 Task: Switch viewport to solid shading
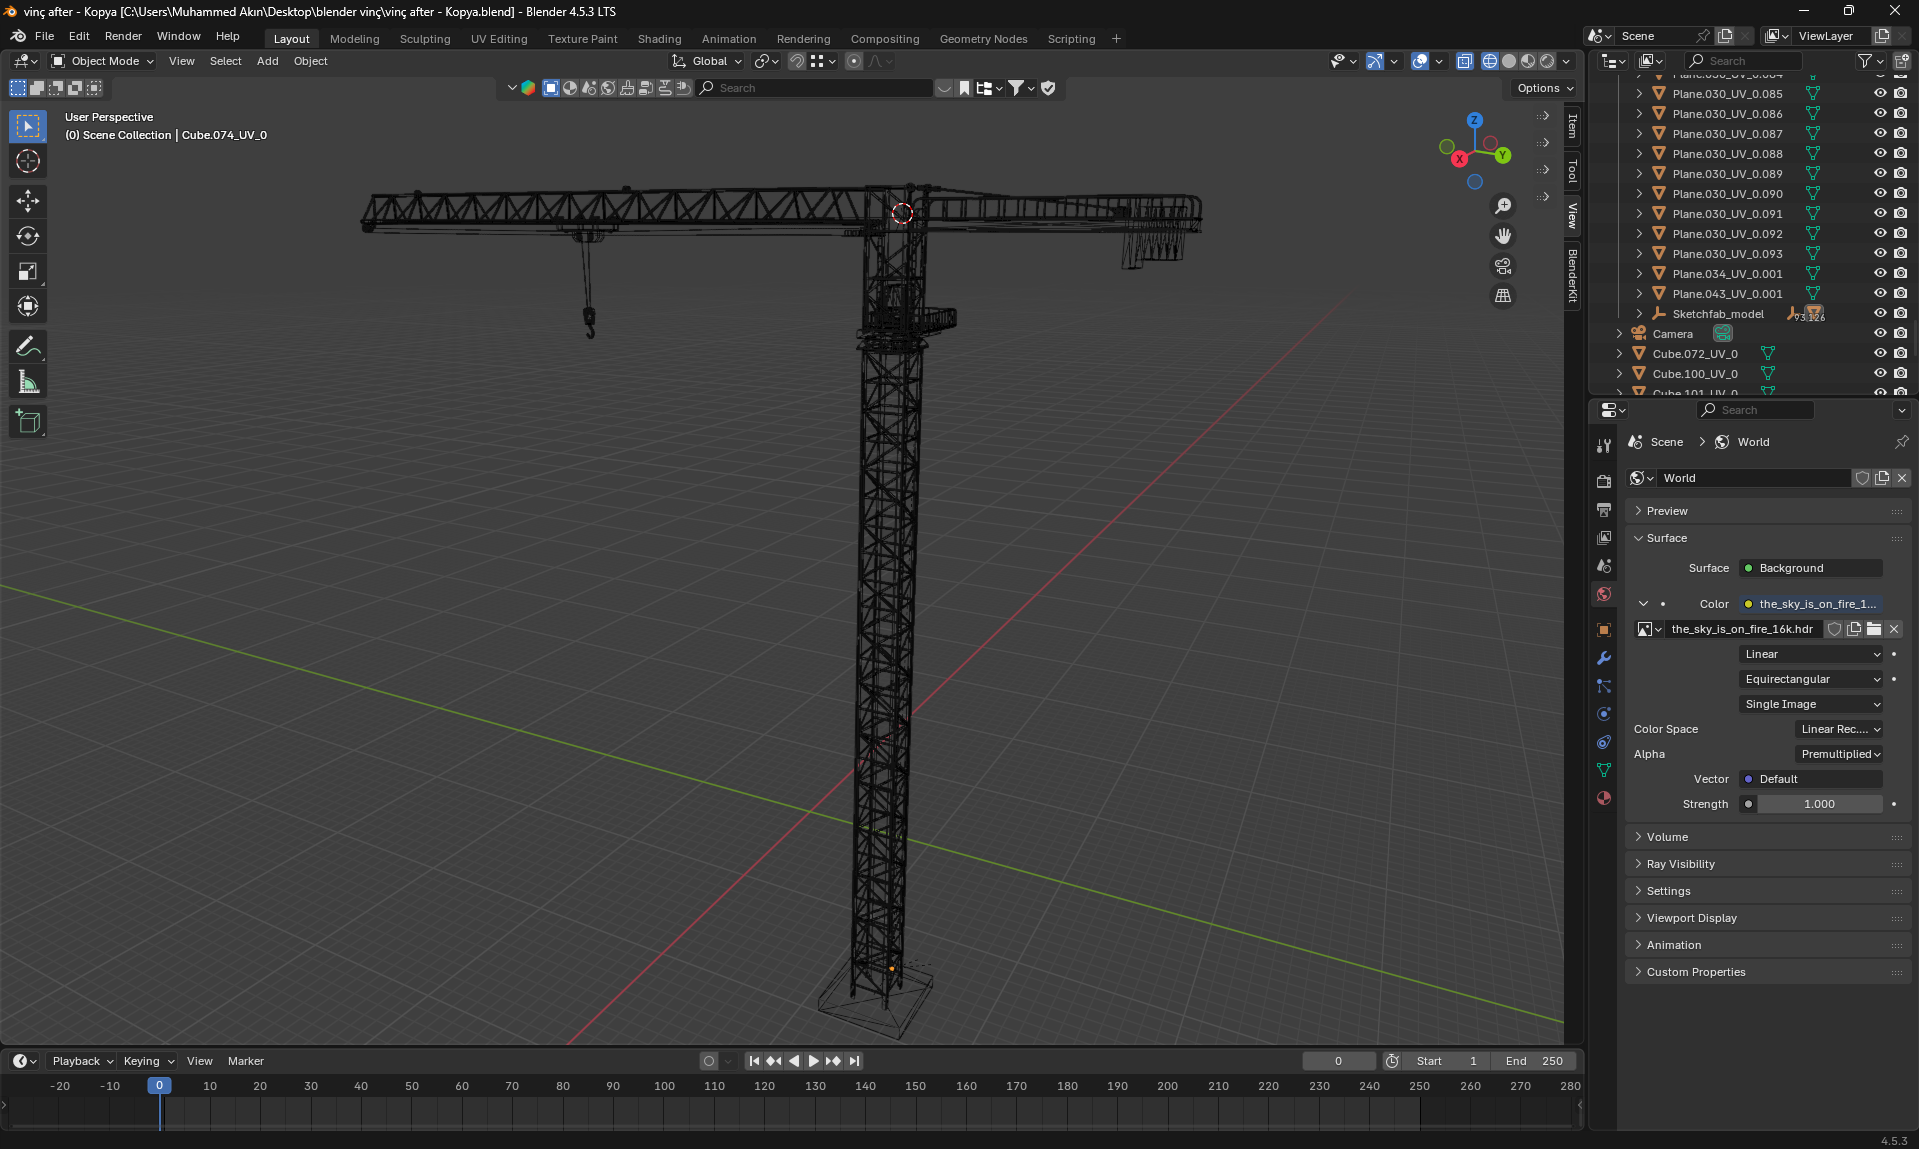pos(1509,61)
